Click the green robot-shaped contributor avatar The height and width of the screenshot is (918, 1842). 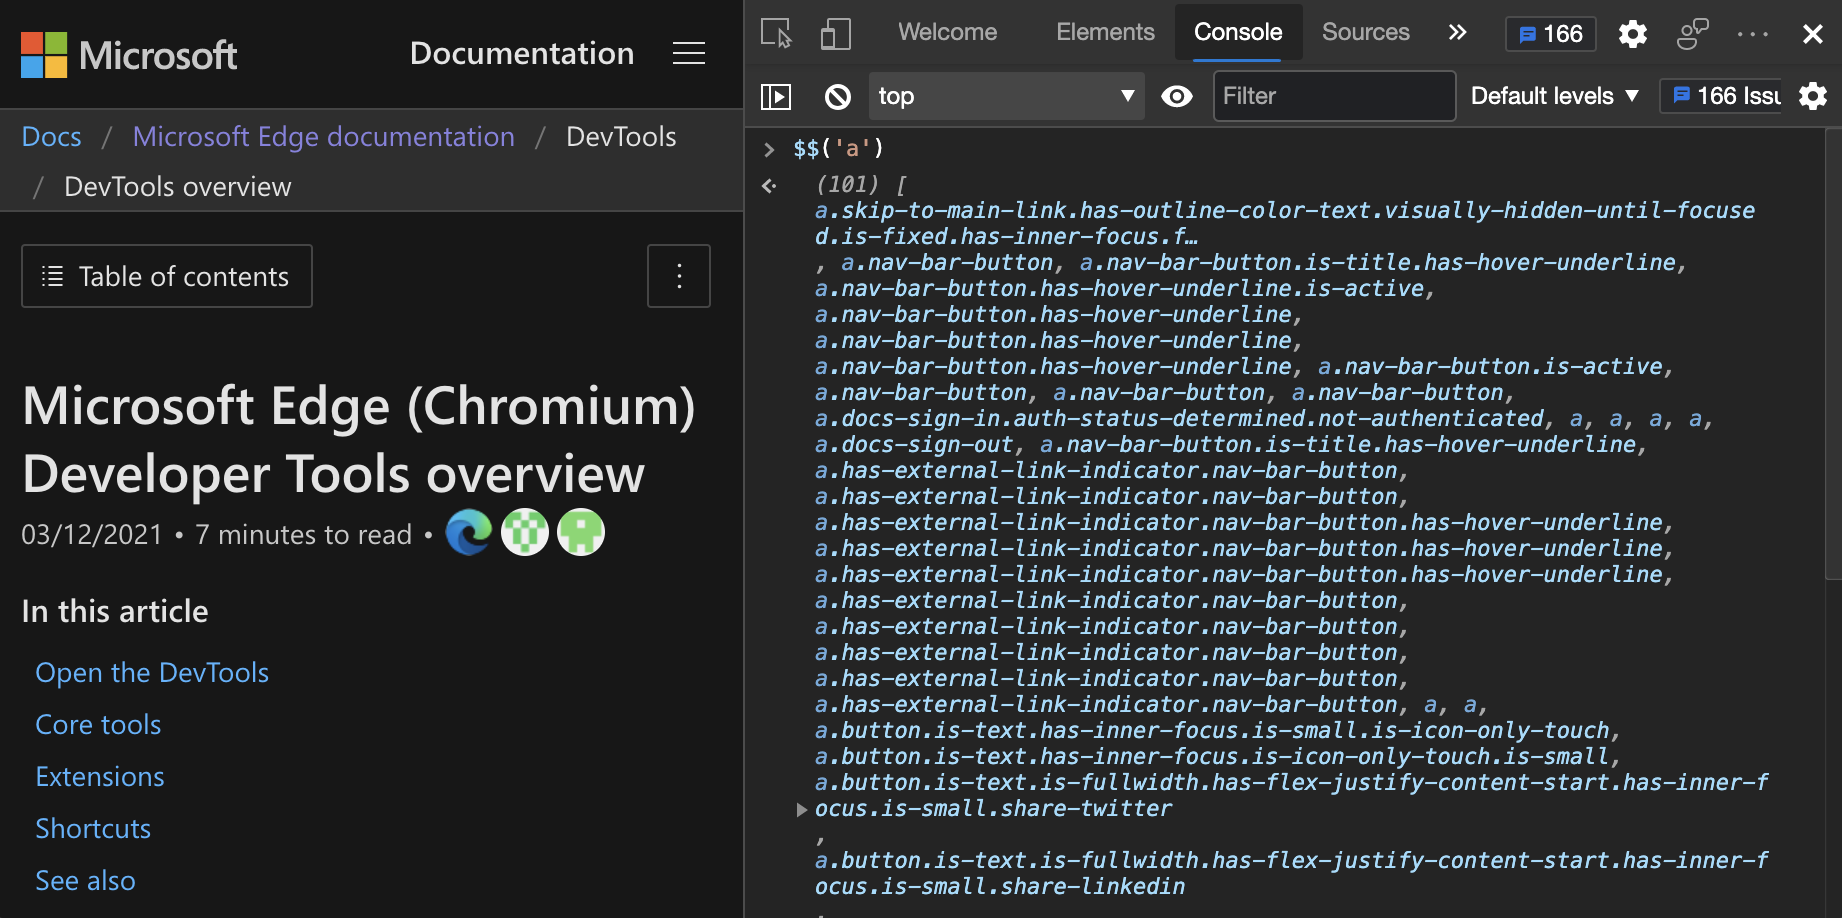(x=581, y=532)
